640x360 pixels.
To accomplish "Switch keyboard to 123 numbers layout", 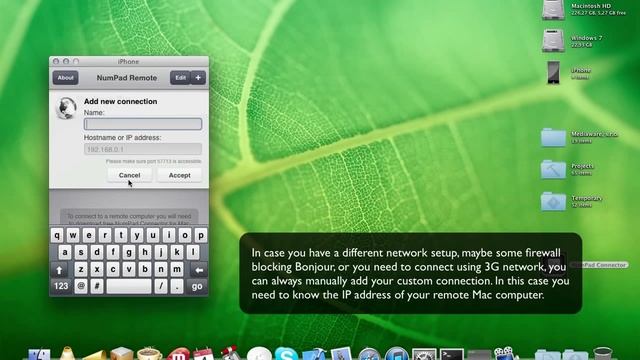I will coord(61,286).
